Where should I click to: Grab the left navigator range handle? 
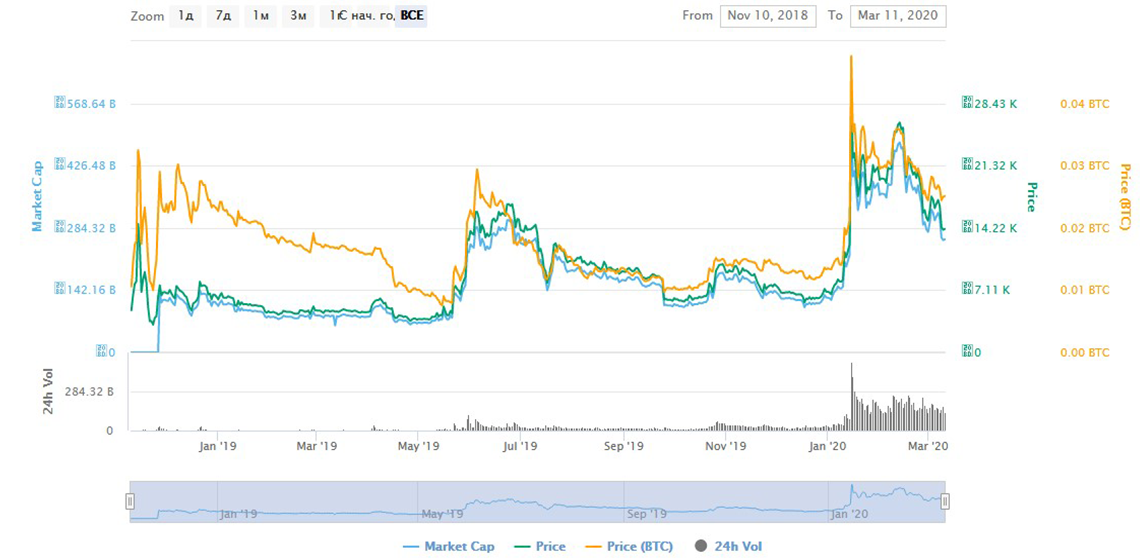pyautogui.click(x=129, y=501)
